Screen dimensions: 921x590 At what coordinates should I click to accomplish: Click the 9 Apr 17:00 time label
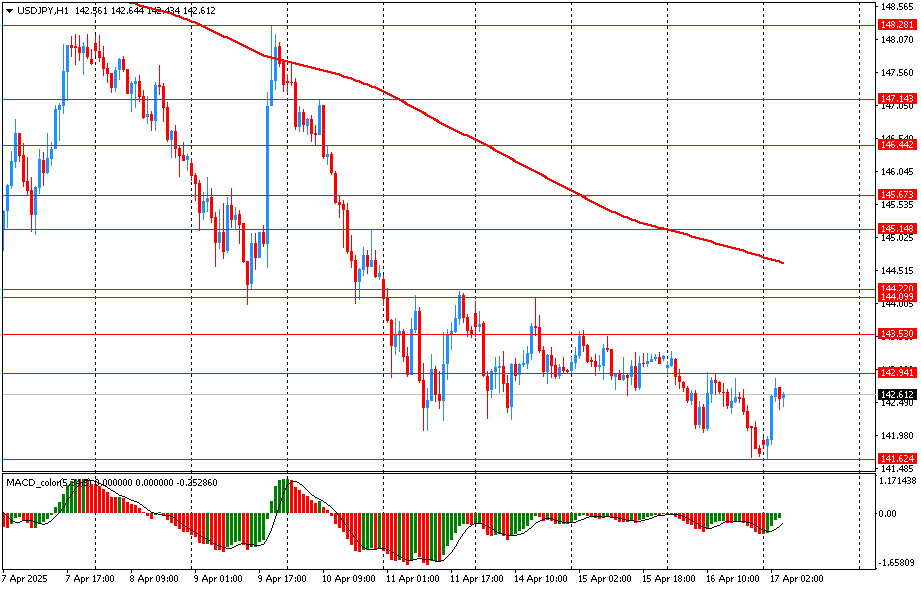(x=281, y=579)
